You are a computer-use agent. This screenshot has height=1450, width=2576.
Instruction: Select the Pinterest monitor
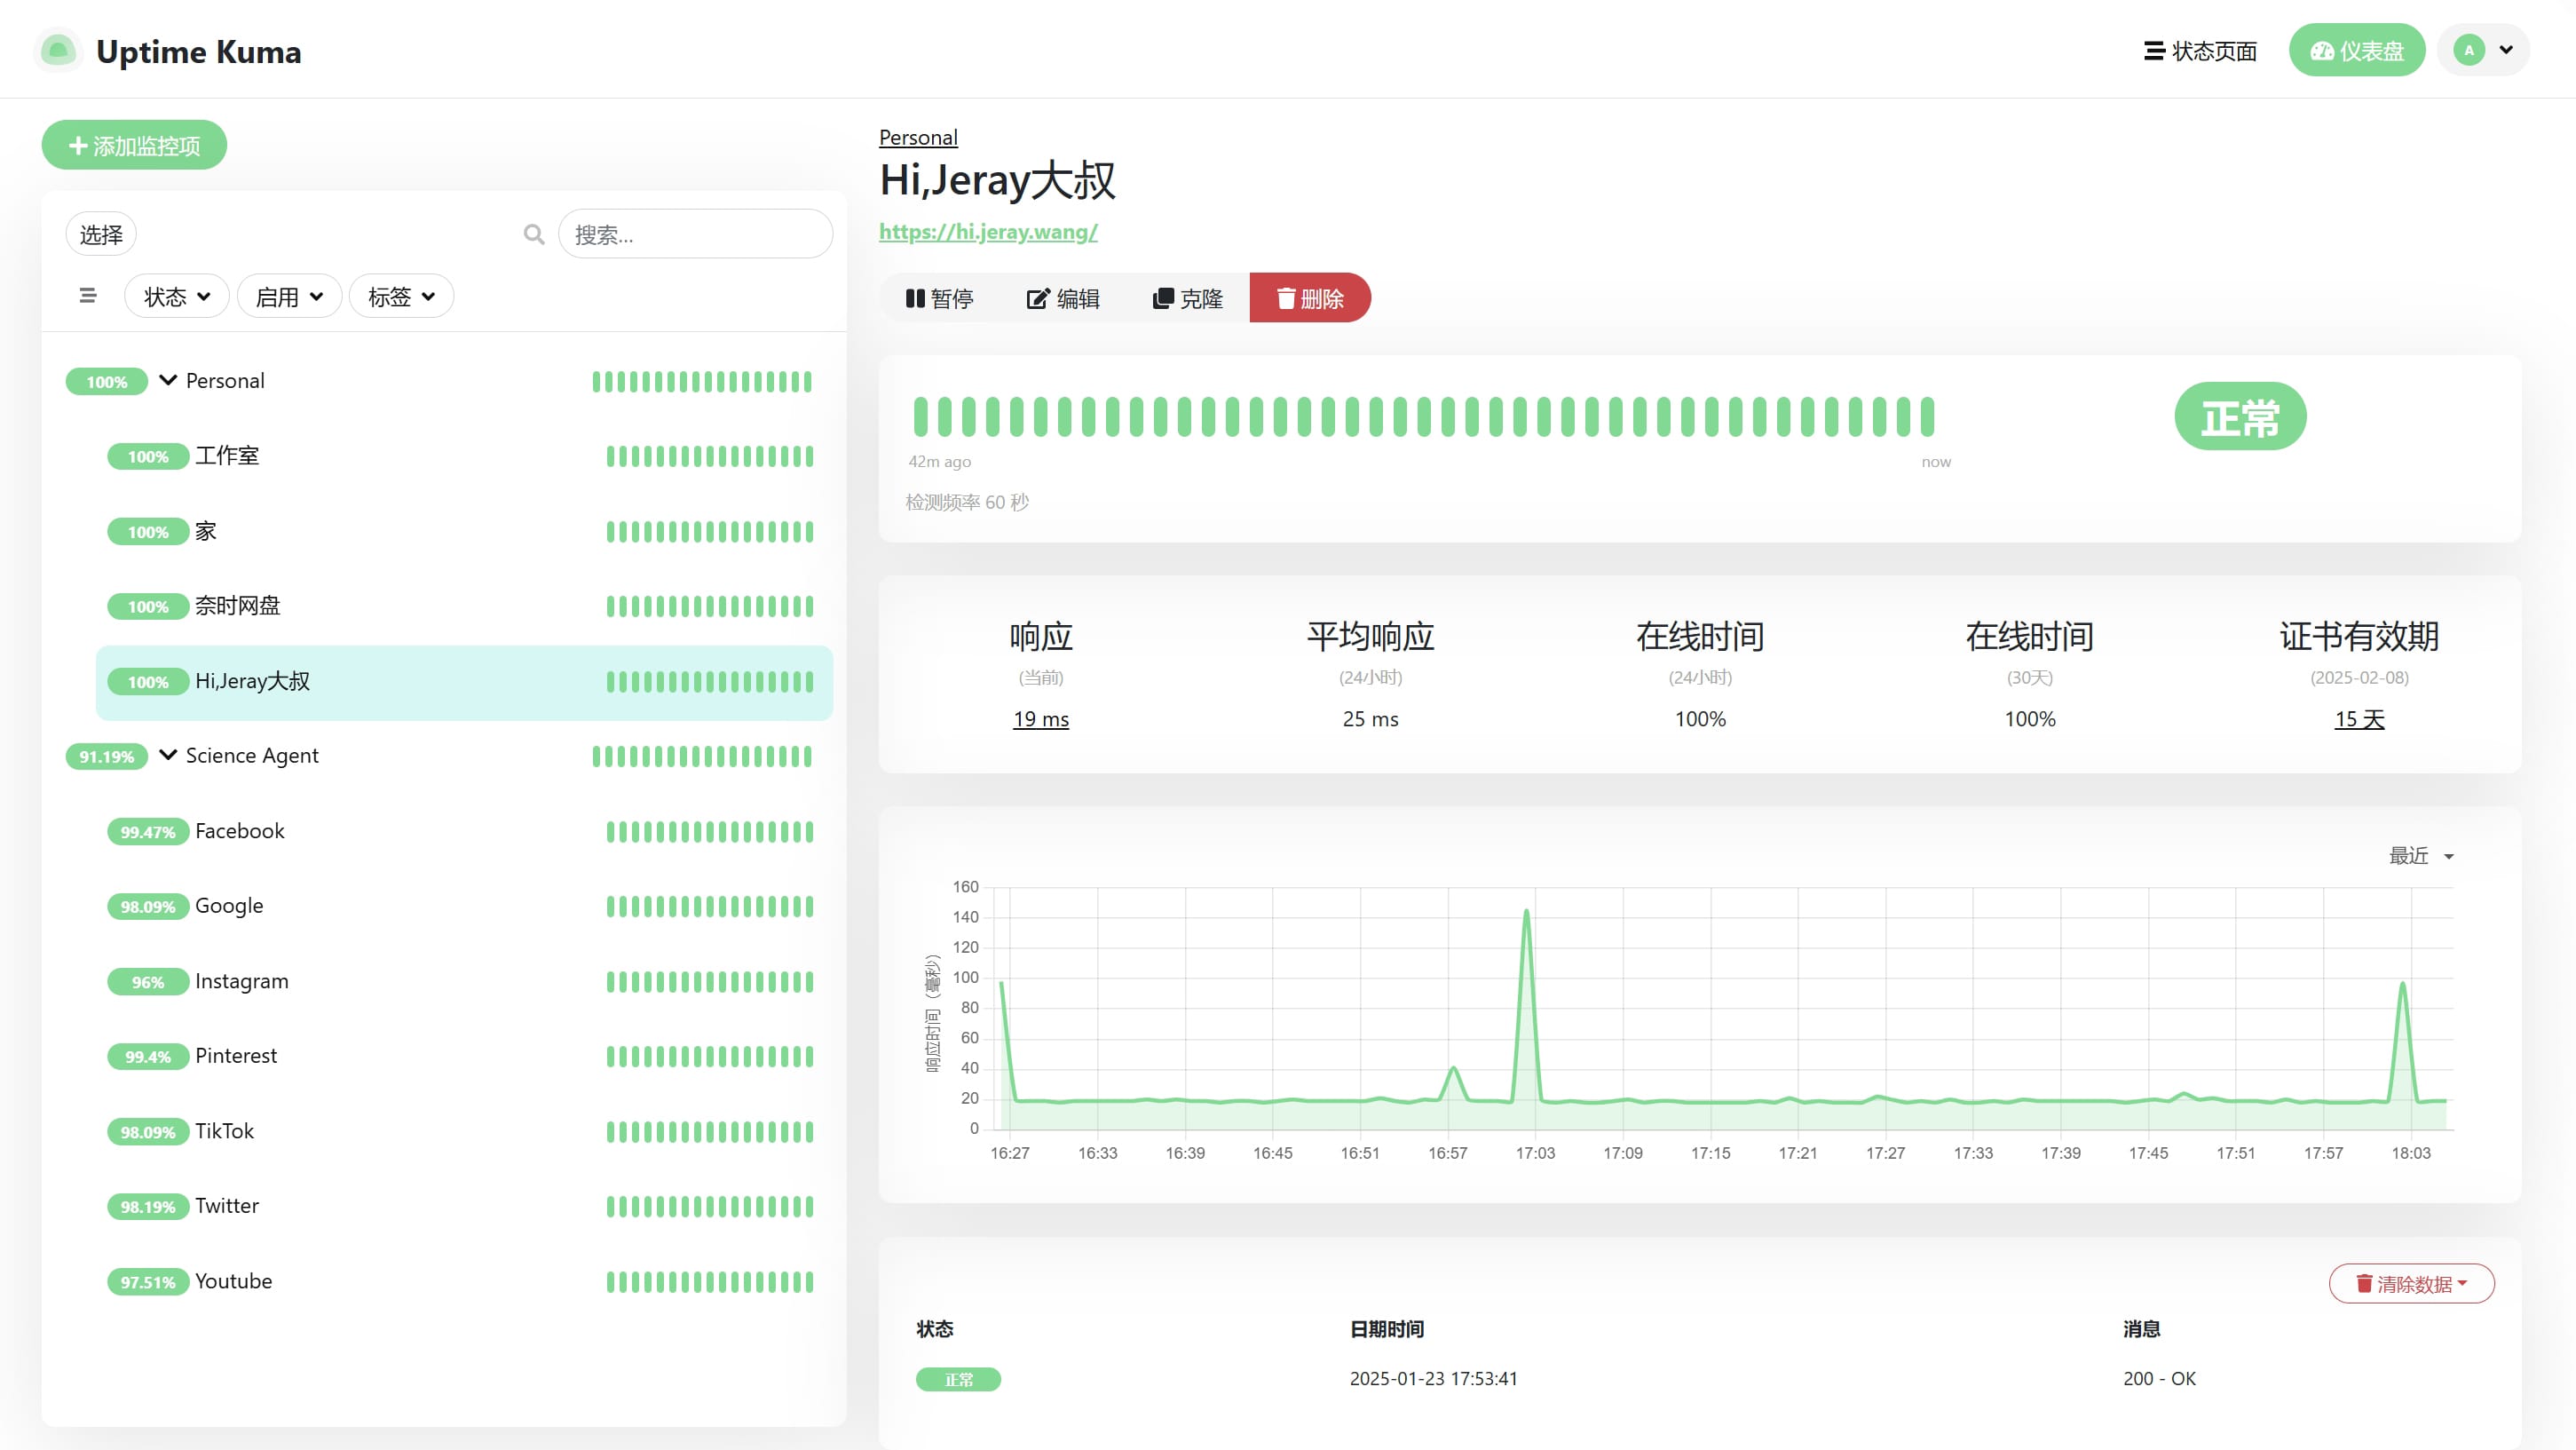[x=464, y=1056]
